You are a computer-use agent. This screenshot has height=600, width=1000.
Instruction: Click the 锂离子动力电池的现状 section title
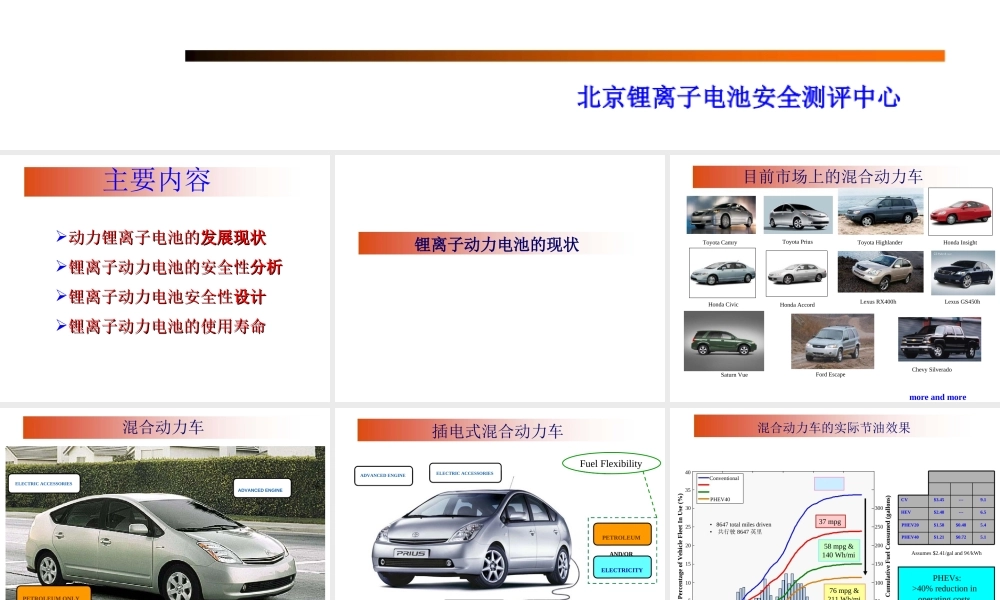[496, 244]
